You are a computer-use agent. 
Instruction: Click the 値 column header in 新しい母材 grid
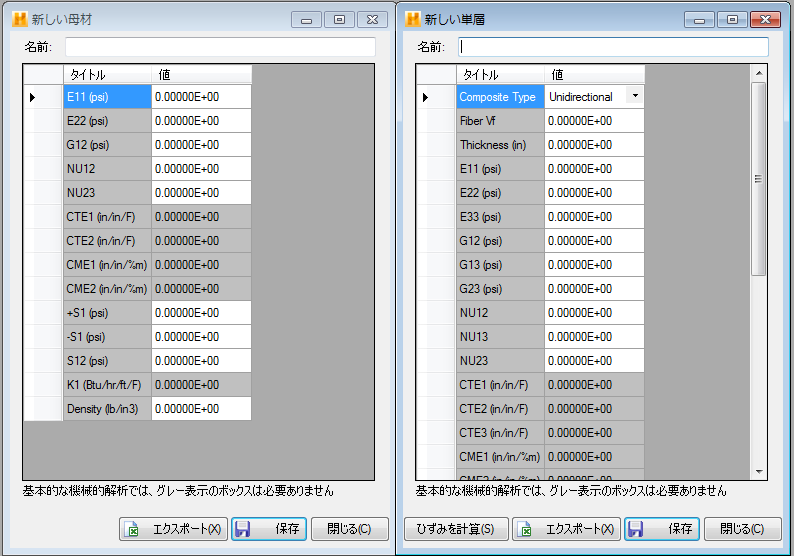pyautogui.click(x=202, y=75)
